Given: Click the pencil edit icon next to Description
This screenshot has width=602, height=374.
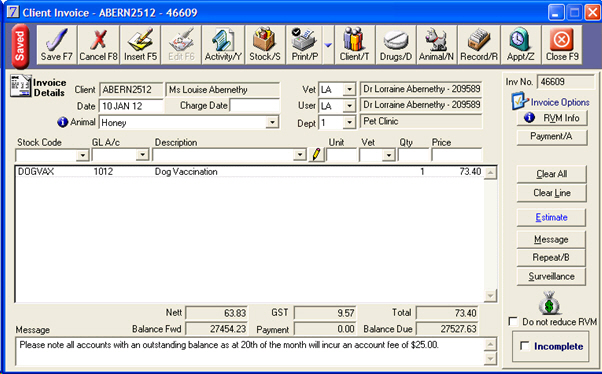Looking at the screenshot, I should point(316,155).
